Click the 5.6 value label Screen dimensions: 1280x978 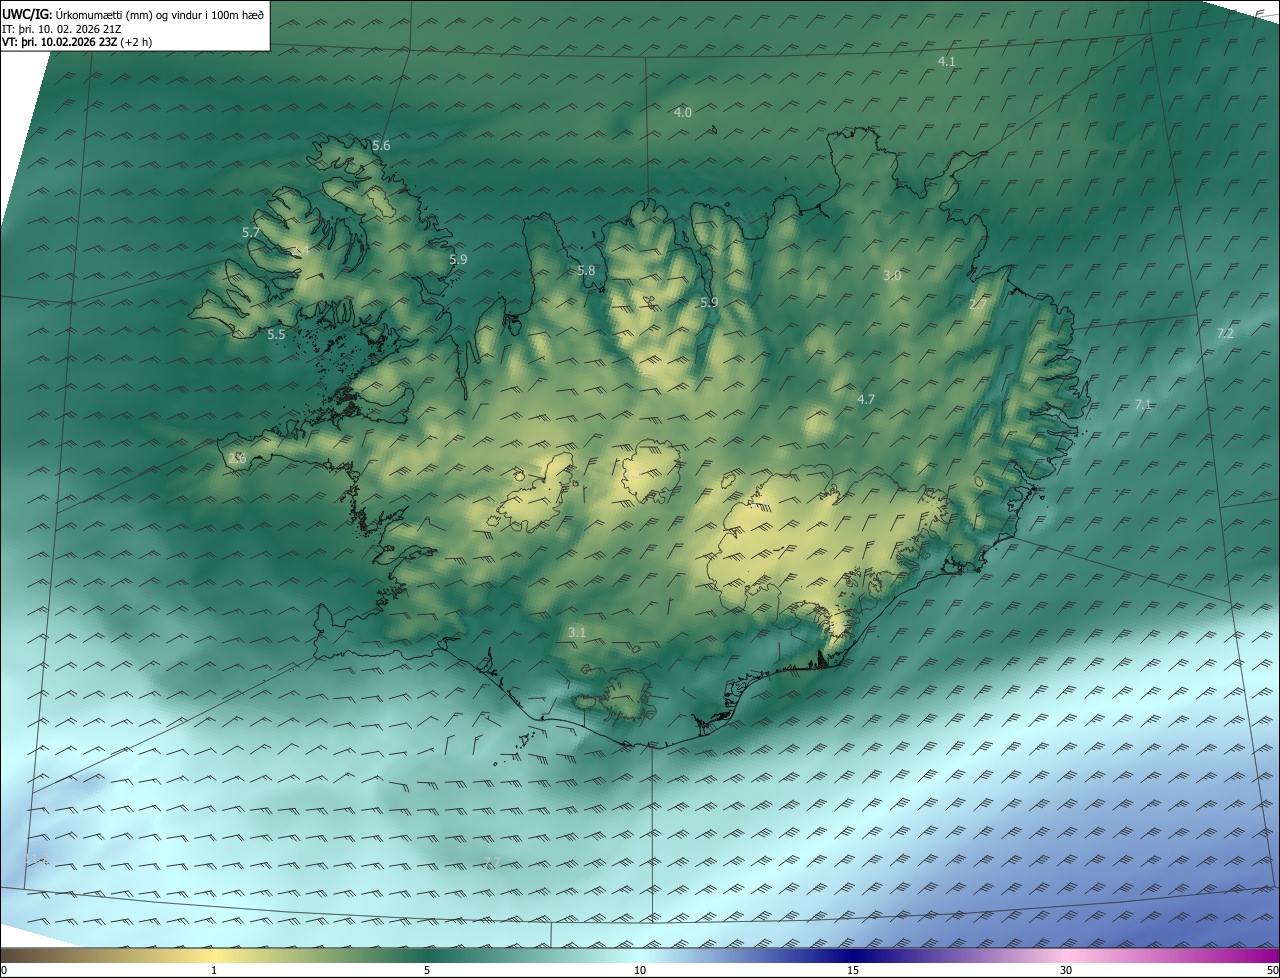(381, 146)
